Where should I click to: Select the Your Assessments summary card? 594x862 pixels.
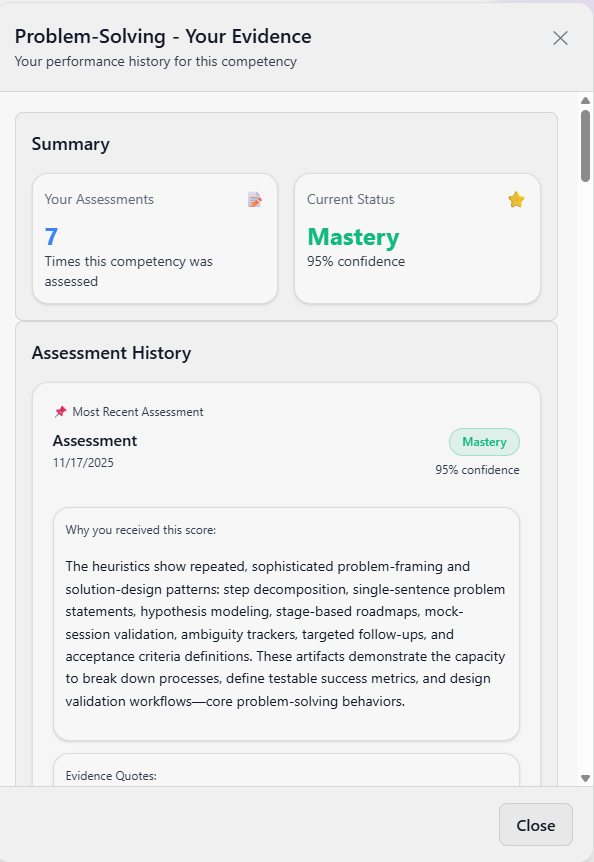(154, 239)
